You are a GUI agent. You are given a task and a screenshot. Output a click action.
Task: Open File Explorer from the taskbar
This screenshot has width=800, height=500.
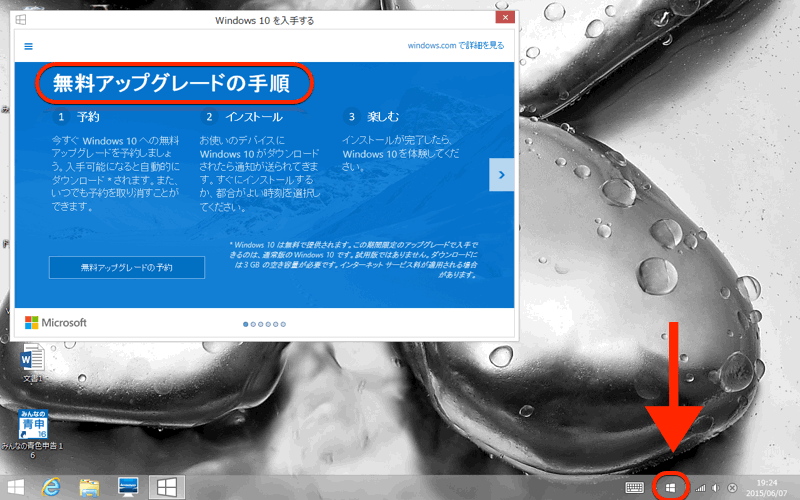tap(90, 487)
